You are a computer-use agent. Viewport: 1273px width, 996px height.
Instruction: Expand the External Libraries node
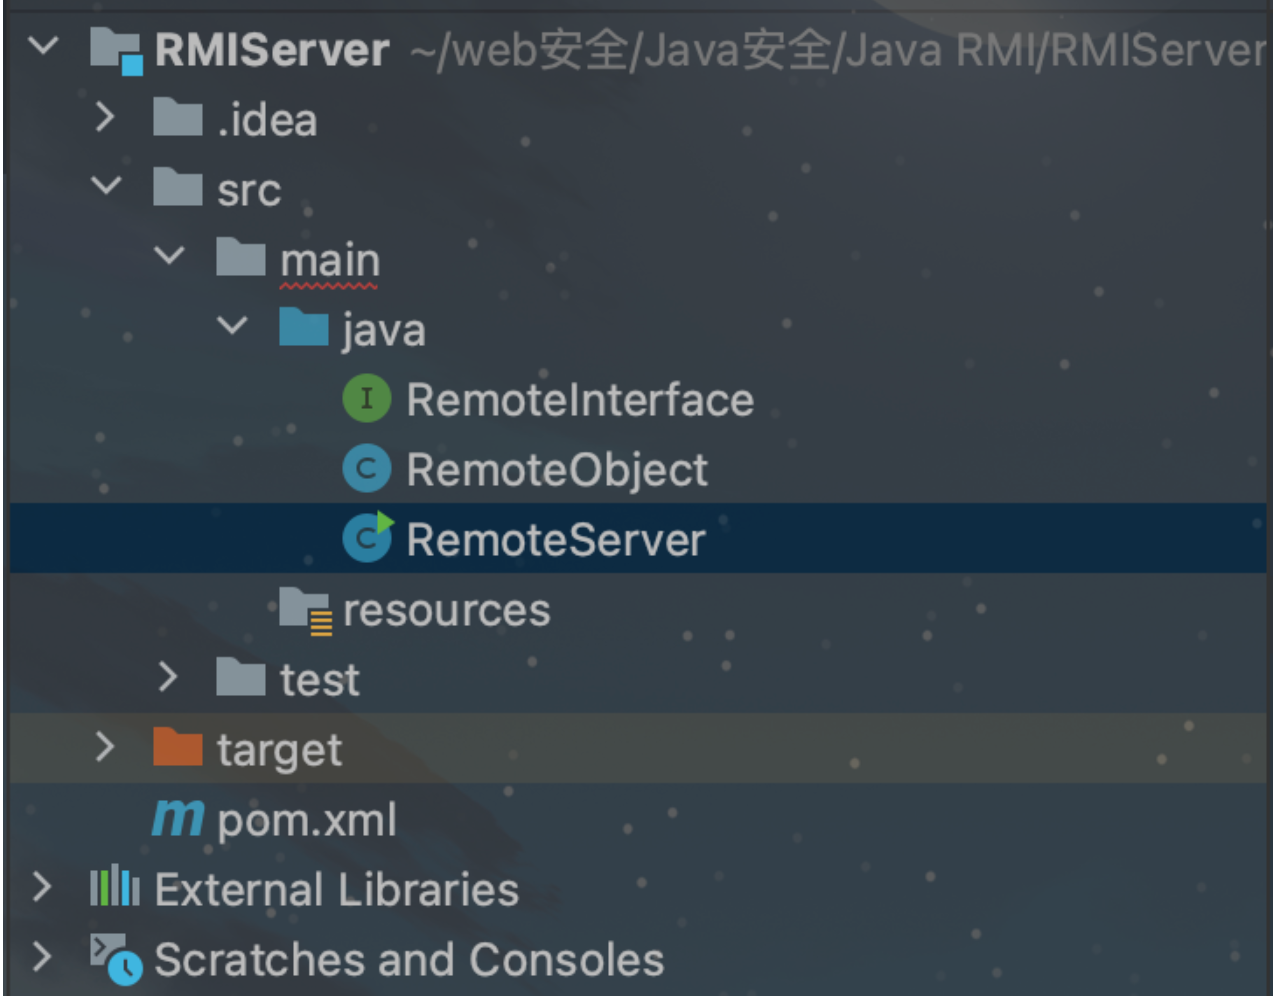click(40, 888)
